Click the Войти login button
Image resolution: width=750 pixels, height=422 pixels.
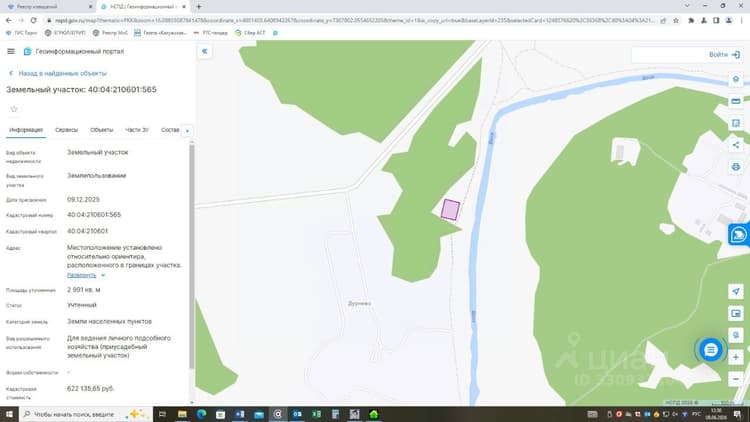coord(724,55)
